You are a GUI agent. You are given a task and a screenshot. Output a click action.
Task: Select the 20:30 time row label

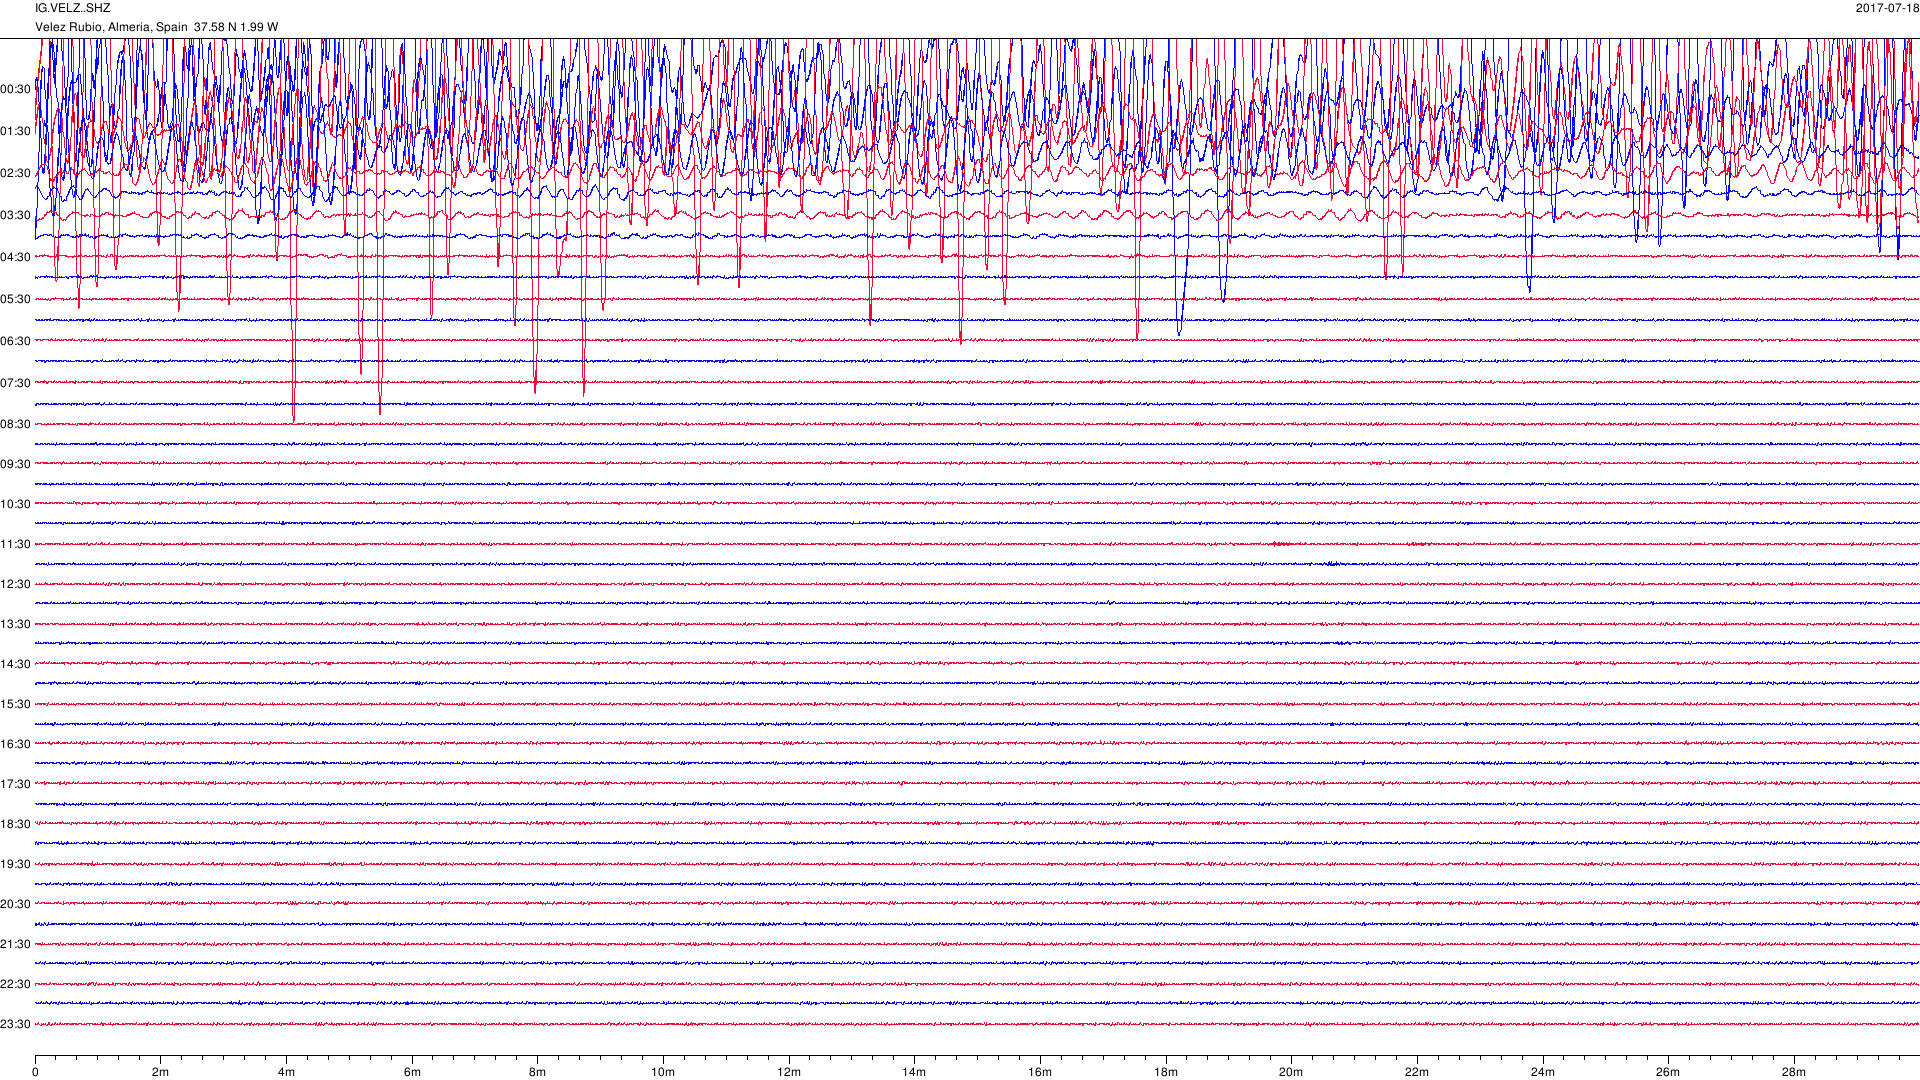click(16, 904)
